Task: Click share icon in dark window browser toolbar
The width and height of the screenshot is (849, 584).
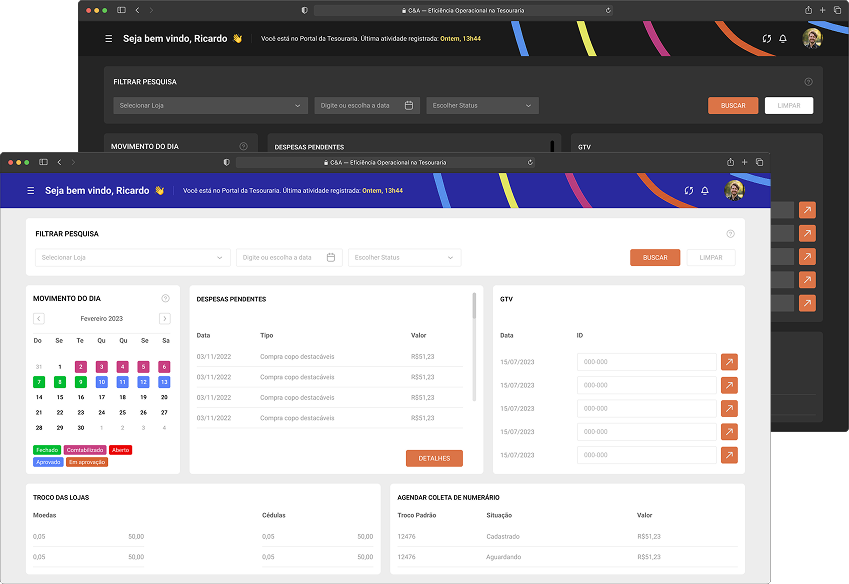Action: click(x=808, y=10)
